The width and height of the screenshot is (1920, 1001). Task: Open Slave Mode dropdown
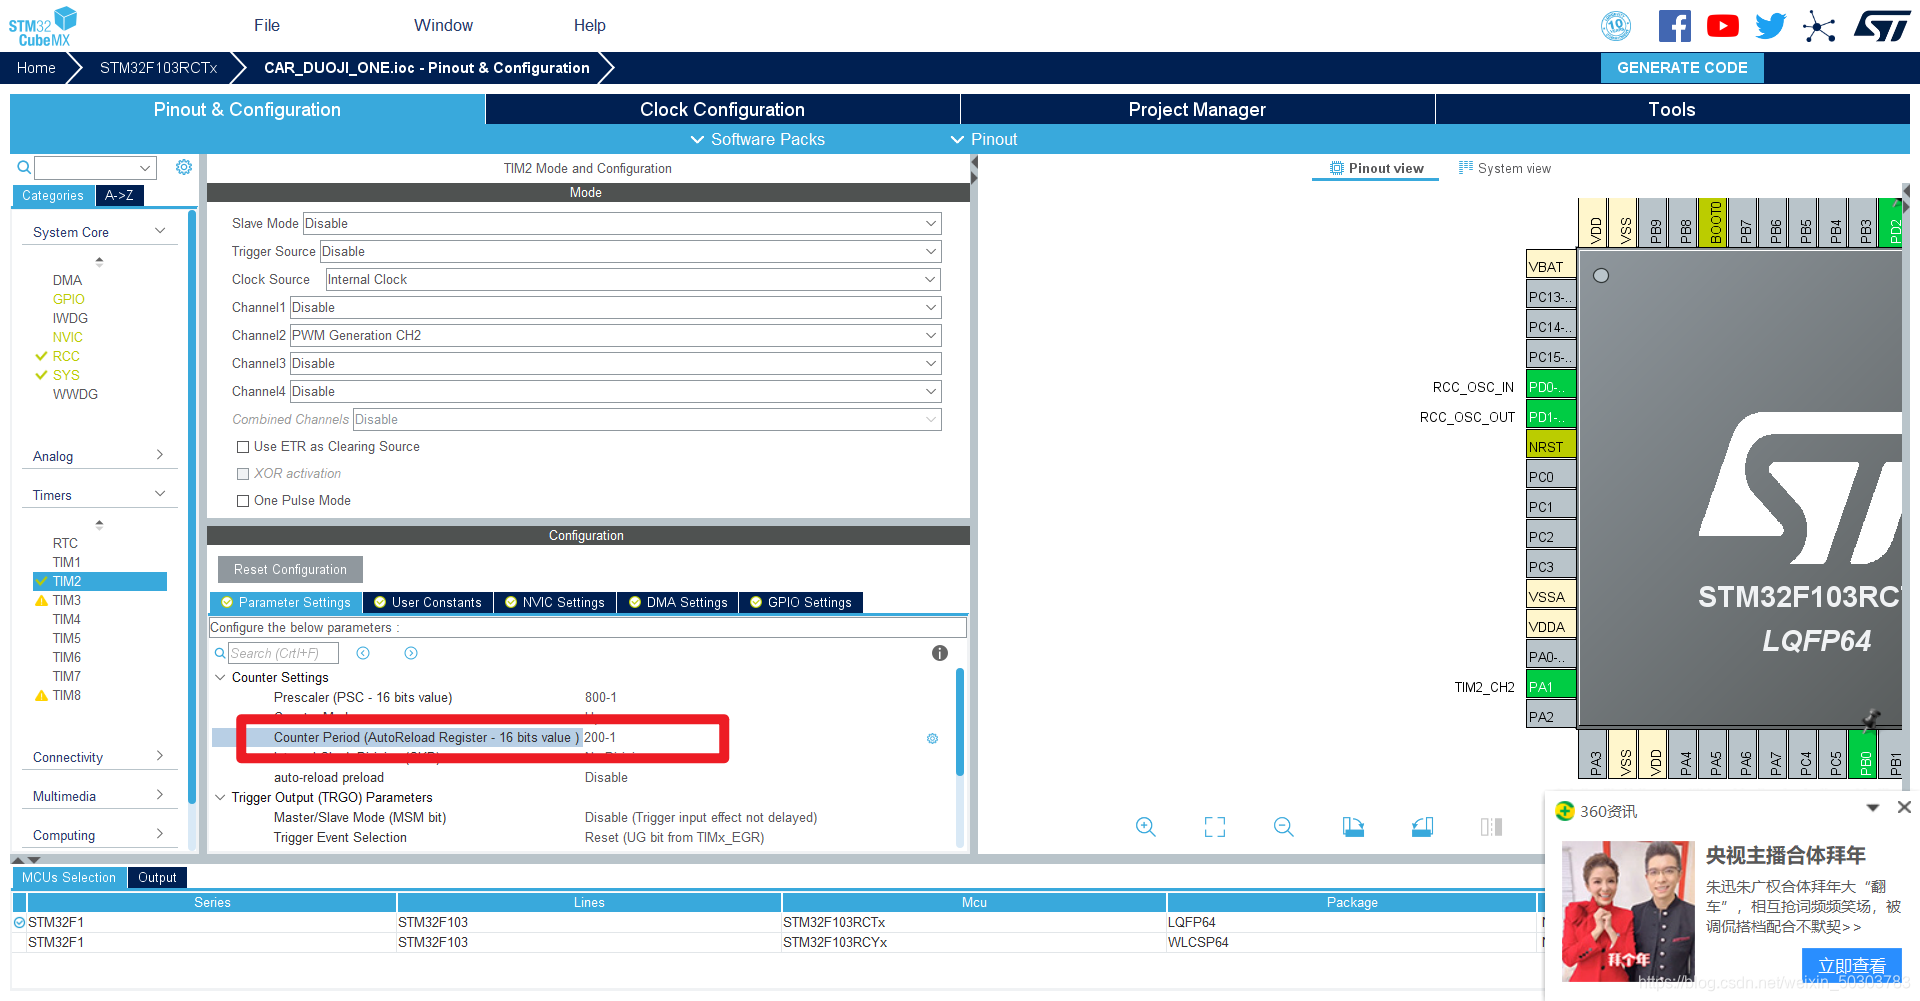pyautogui.click(x=621, y=223)
